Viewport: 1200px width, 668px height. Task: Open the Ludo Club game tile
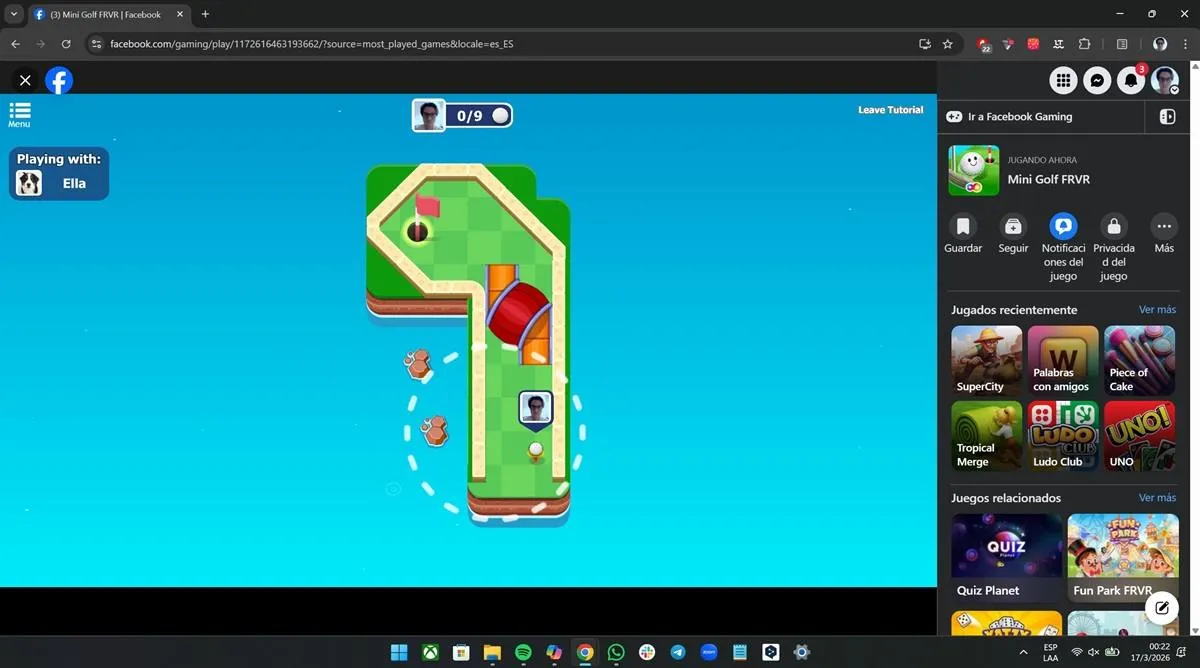pyautogui.click(x=1063, y=436)
